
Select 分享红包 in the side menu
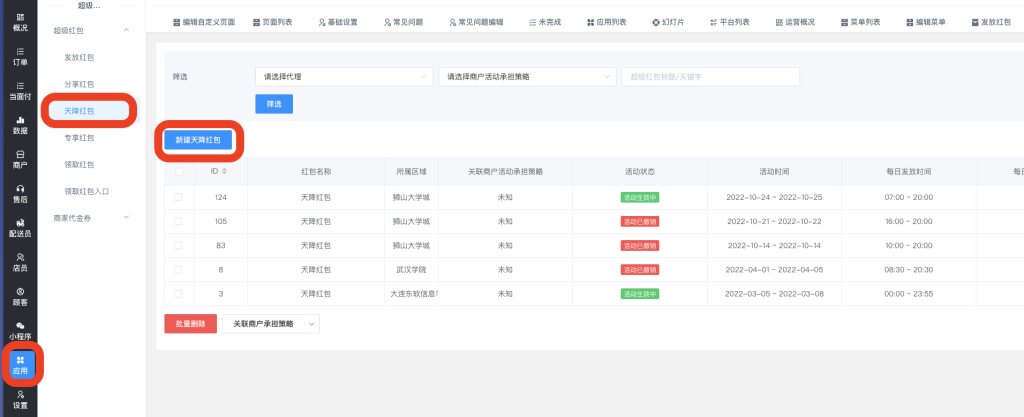(79, 84)
